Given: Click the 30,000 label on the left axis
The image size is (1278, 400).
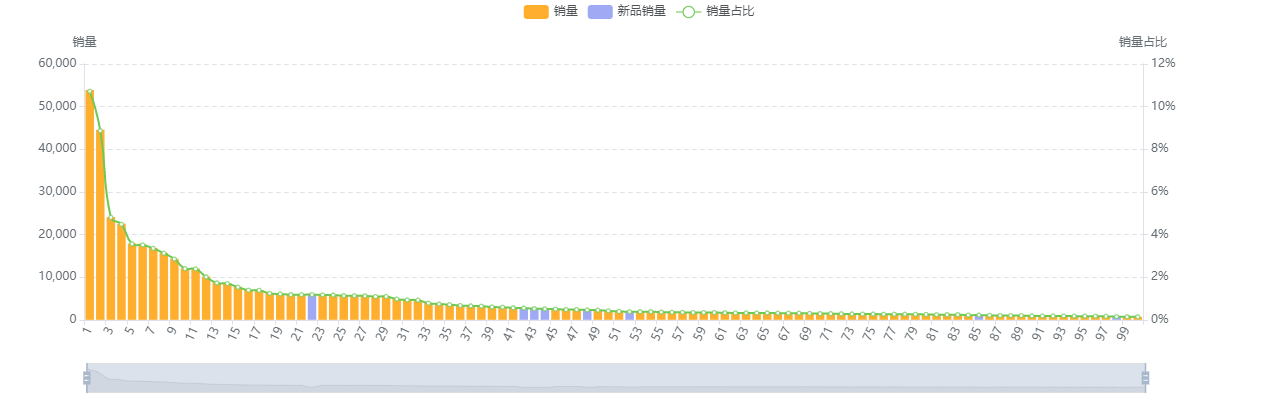Looking at the screenshot, I should [x=58, y=191].
